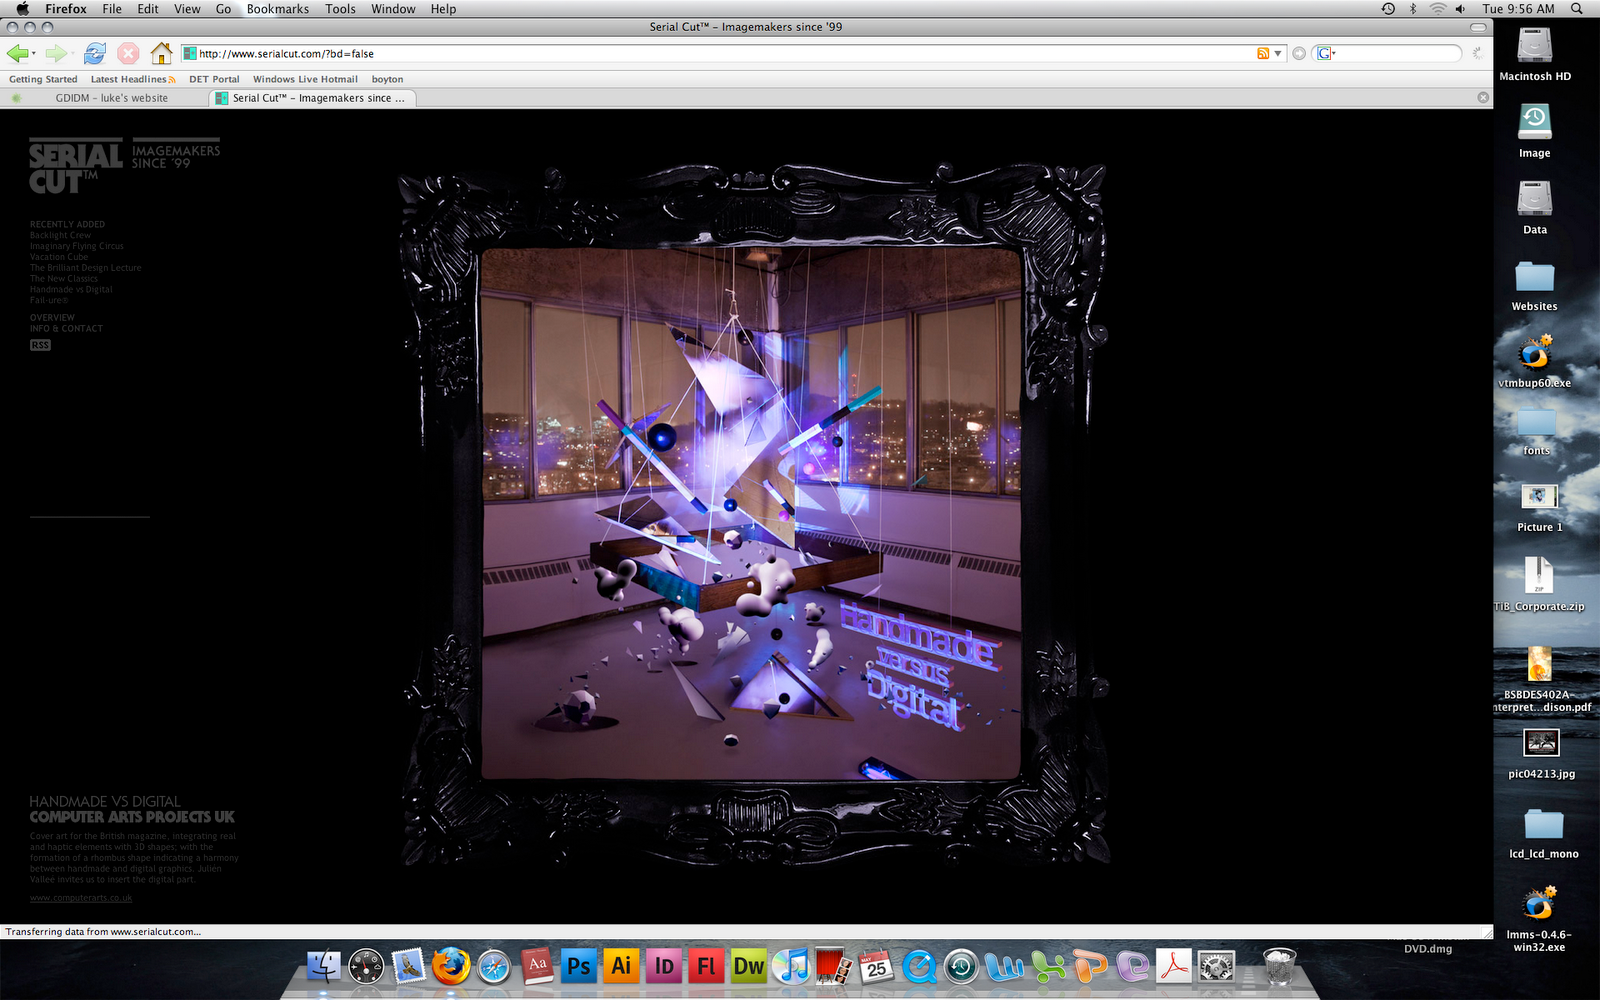Open iCal calendar from the Dock
The width and height of the screenshot is (1600, 1000).
pyautogui.click(x=876, y=966)
